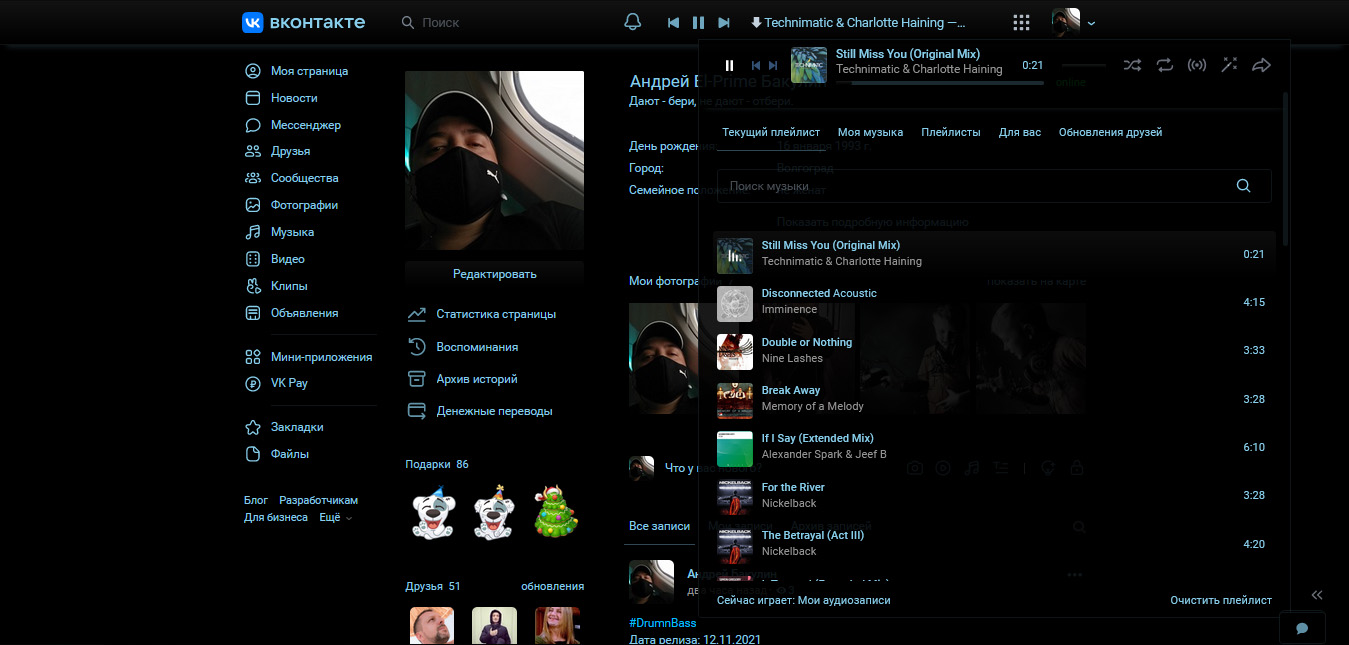Pause playback in the top bar
Screen dimensions: 1349x645
click(698, 22)
